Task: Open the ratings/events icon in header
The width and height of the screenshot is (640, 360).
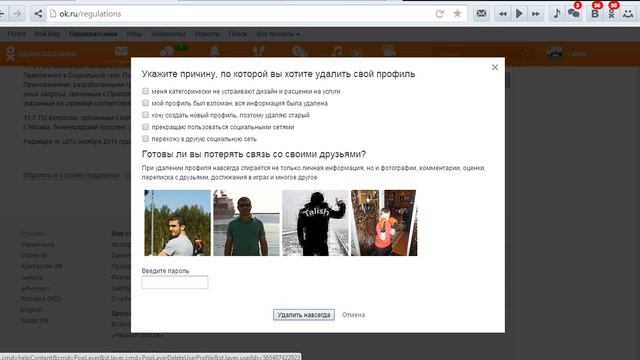Action: click(x=300, y=51)
